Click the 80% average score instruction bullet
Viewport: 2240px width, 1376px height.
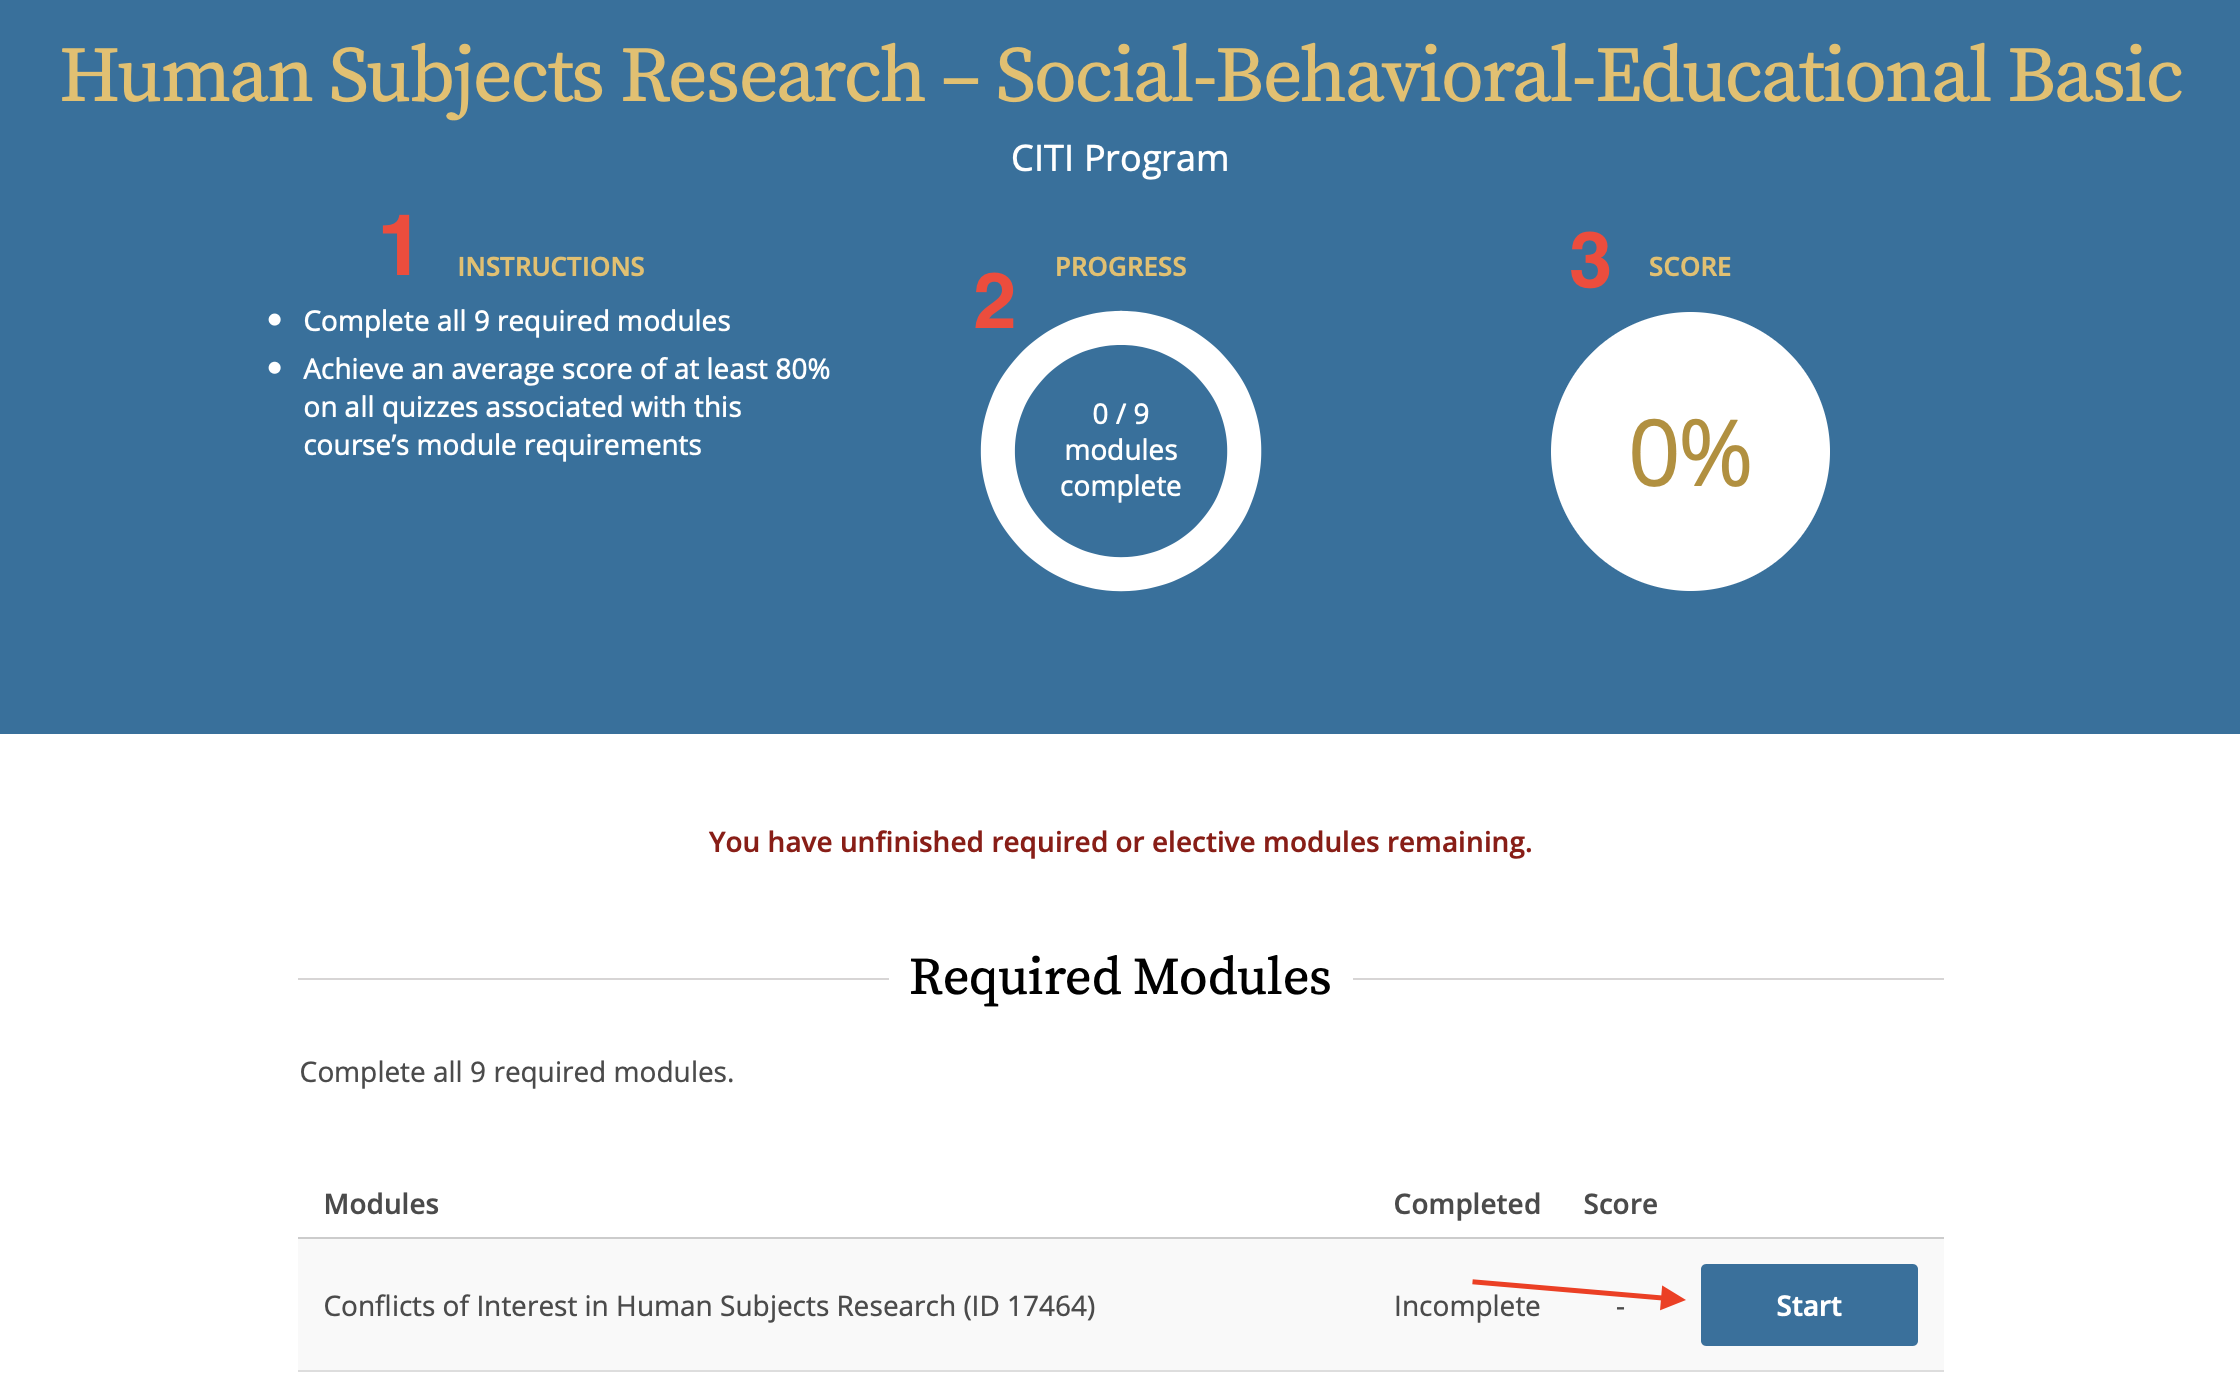tap(566, 406)
